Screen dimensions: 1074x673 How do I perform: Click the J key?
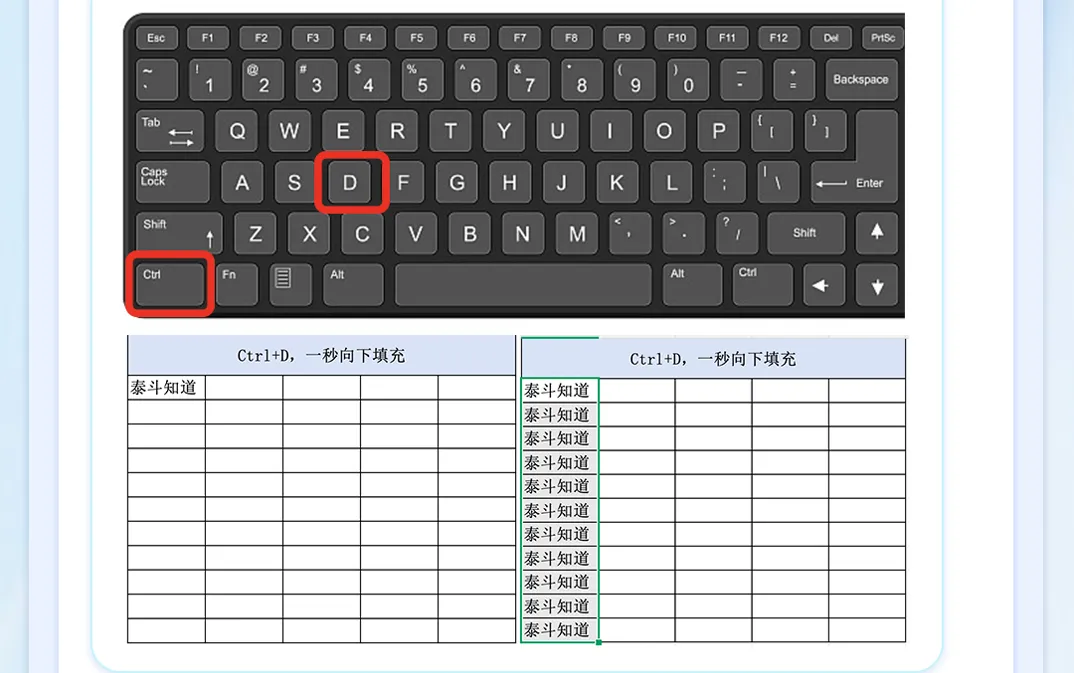[x=563, y=182]
